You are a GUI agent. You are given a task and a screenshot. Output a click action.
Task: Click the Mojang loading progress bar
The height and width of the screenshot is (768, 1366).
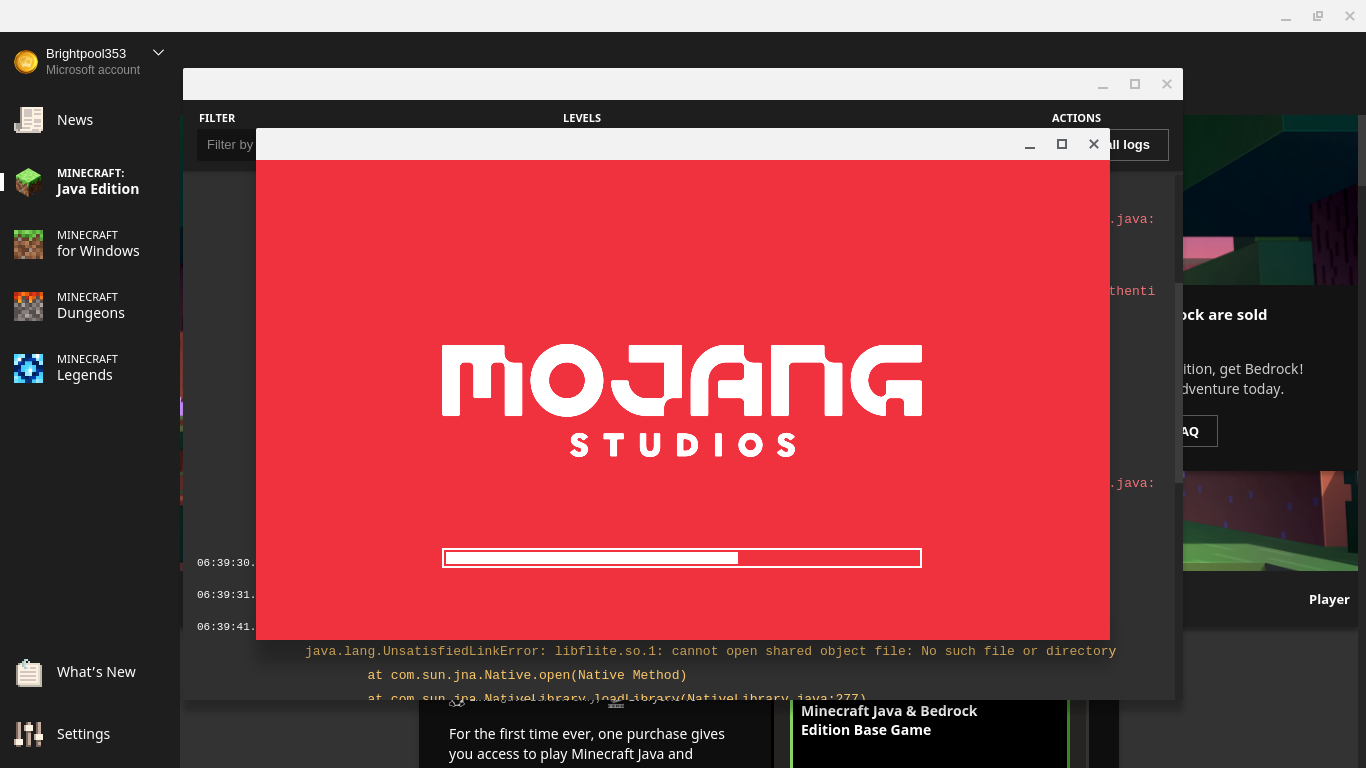coord(682,558)
